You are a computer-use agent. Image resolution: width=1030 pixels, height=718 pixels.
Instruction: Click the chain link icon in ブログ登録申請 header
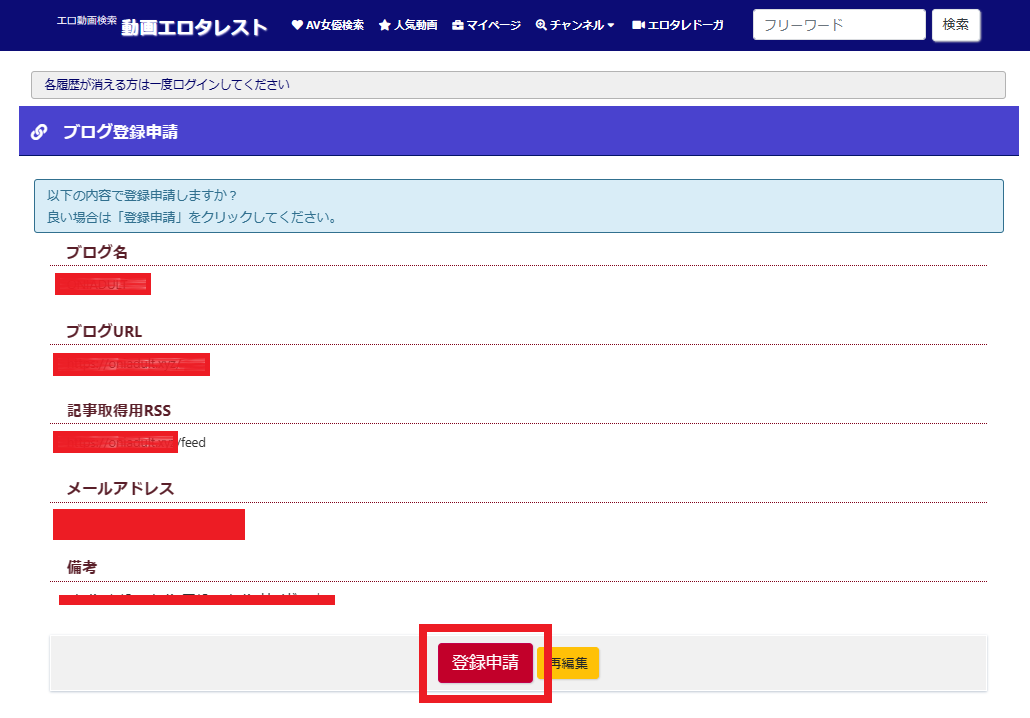[x=39, y=132]
